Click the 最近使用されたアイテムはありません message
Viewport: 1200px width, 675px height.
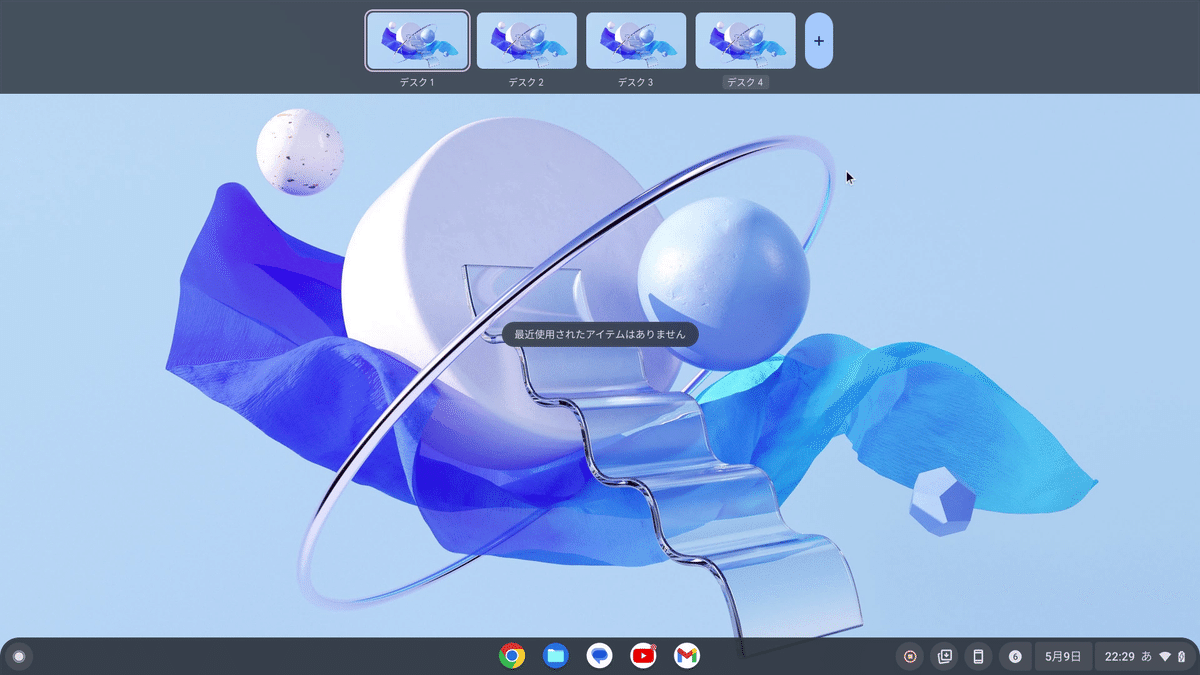600,334
